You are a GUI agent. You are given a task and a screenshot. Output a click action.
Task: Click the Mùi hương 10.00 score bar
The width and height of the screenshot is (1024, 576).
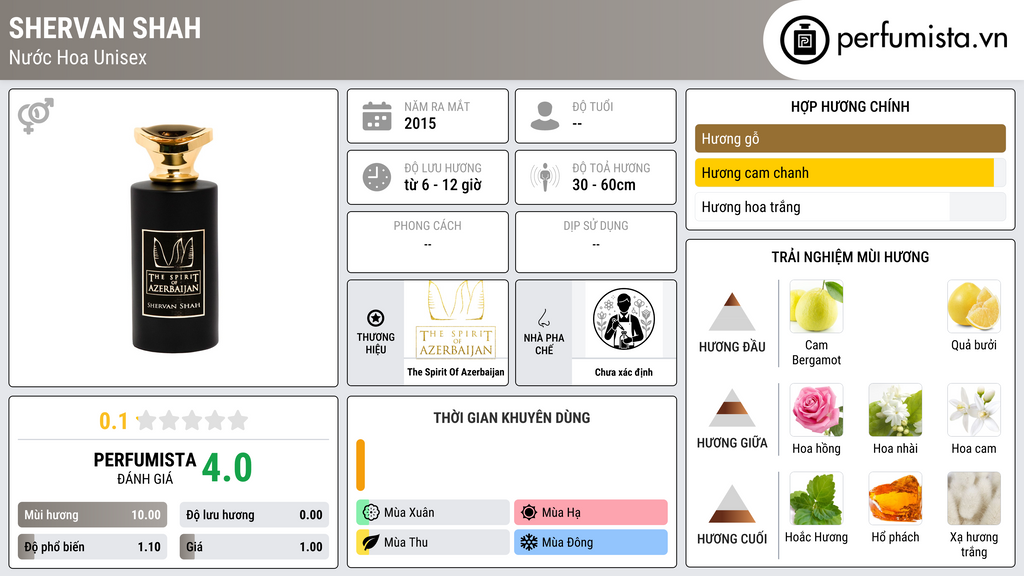[x=92, y=515]
